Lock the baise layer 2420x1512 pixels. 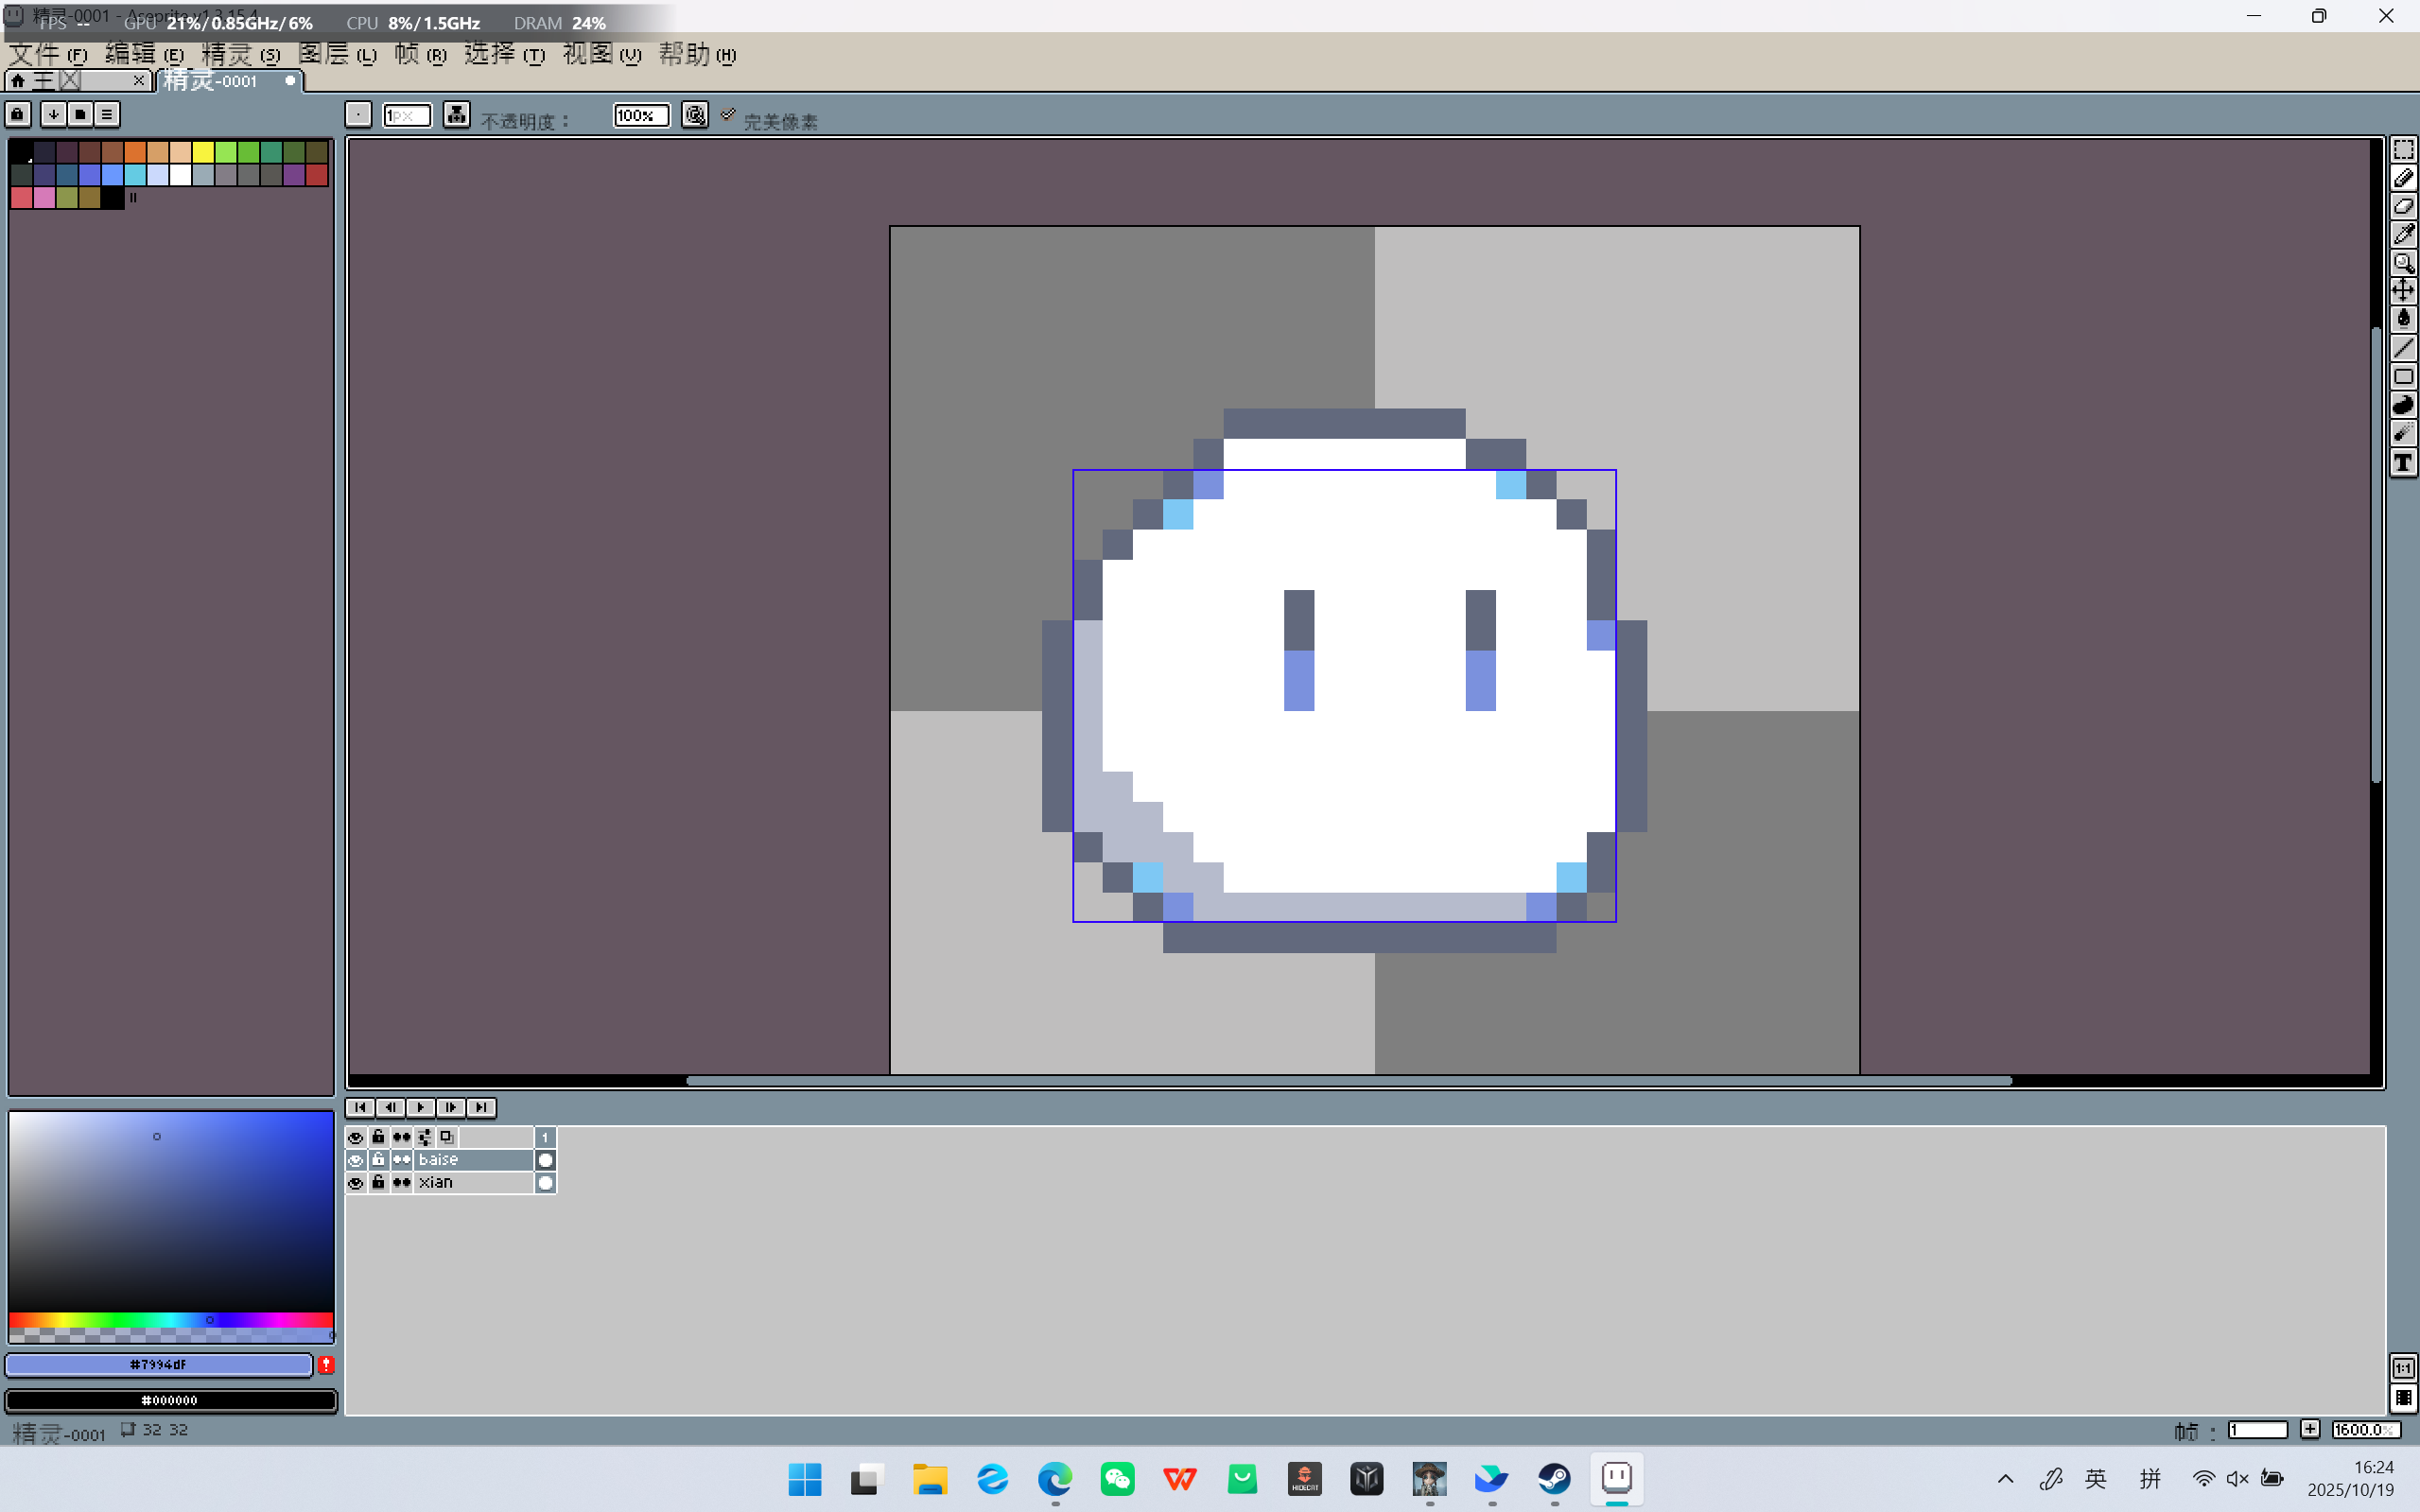[x=378, y=1160]
